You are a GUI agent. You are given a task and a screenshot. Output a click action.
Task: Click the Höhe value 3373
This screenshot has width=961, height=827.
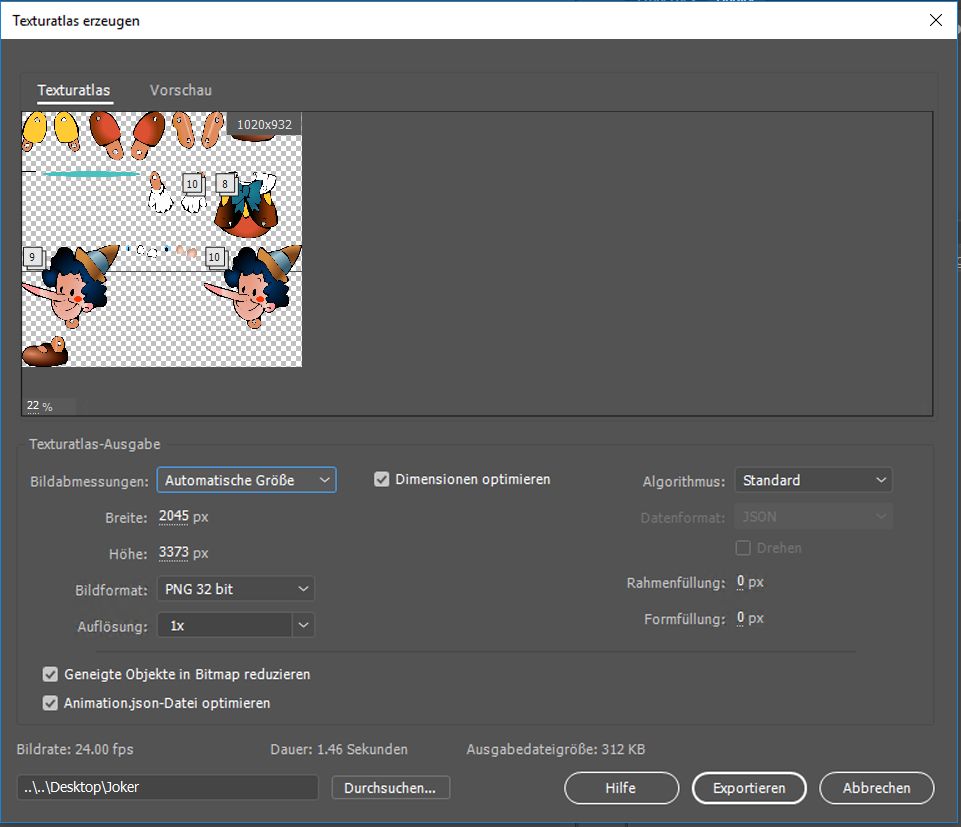coord(173,552)
